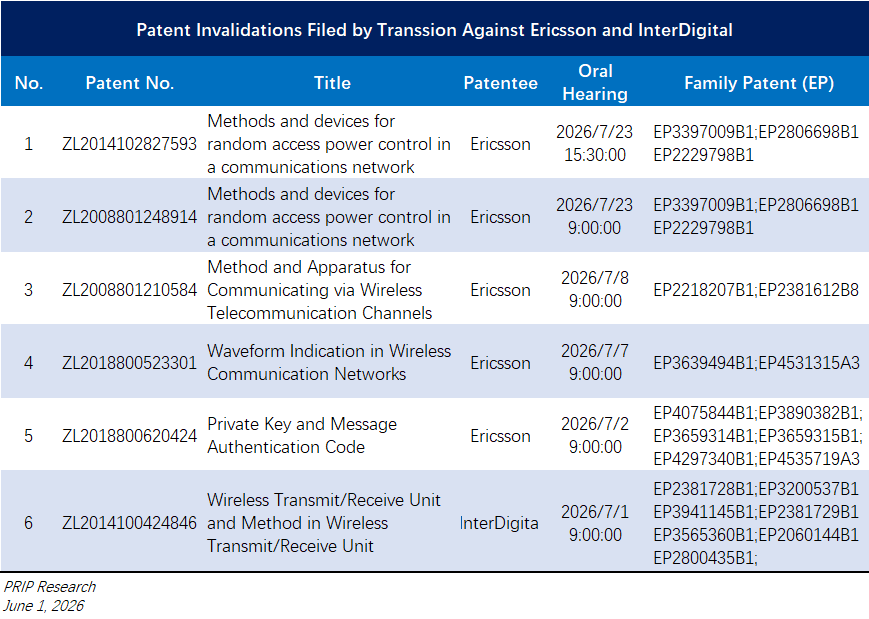
Task: Select patent number ZL2018800523301
Action: tap(129, 363)
